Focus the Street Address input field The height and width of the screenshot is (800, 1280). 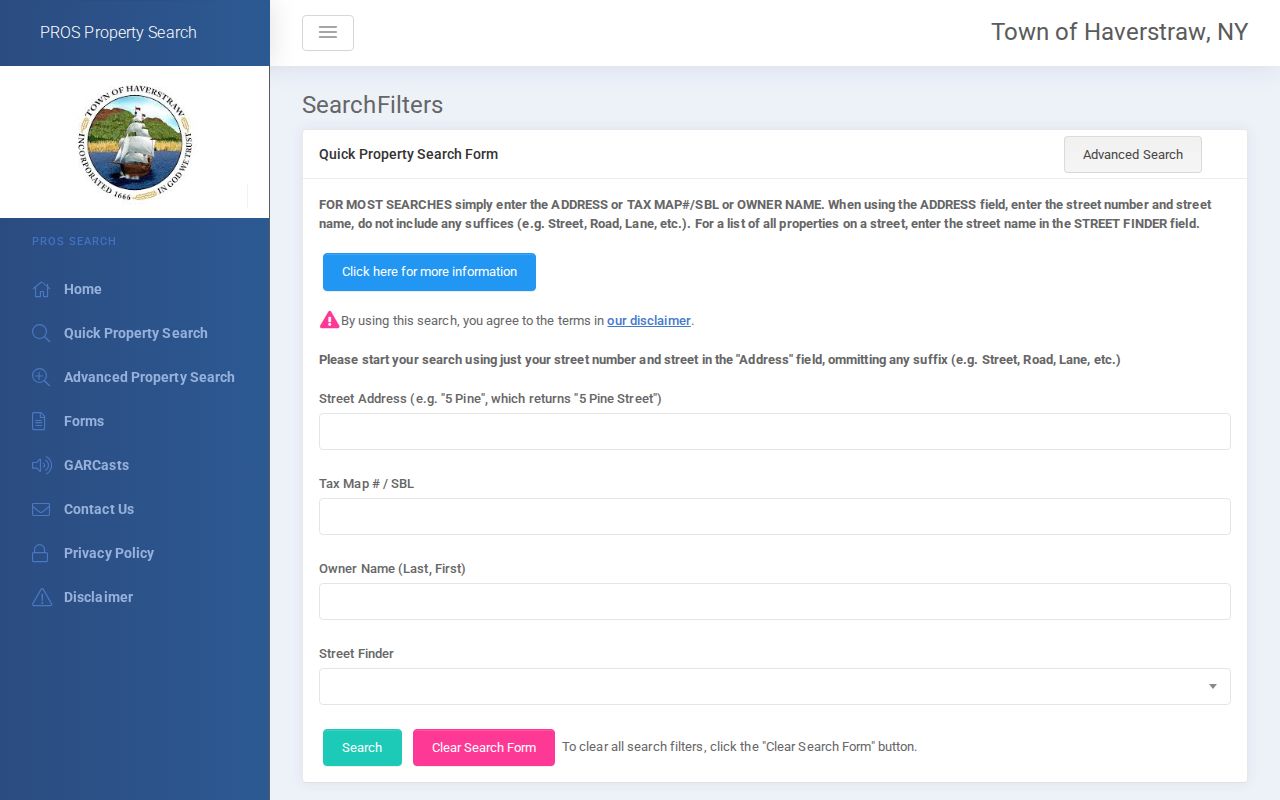[775, 431]
